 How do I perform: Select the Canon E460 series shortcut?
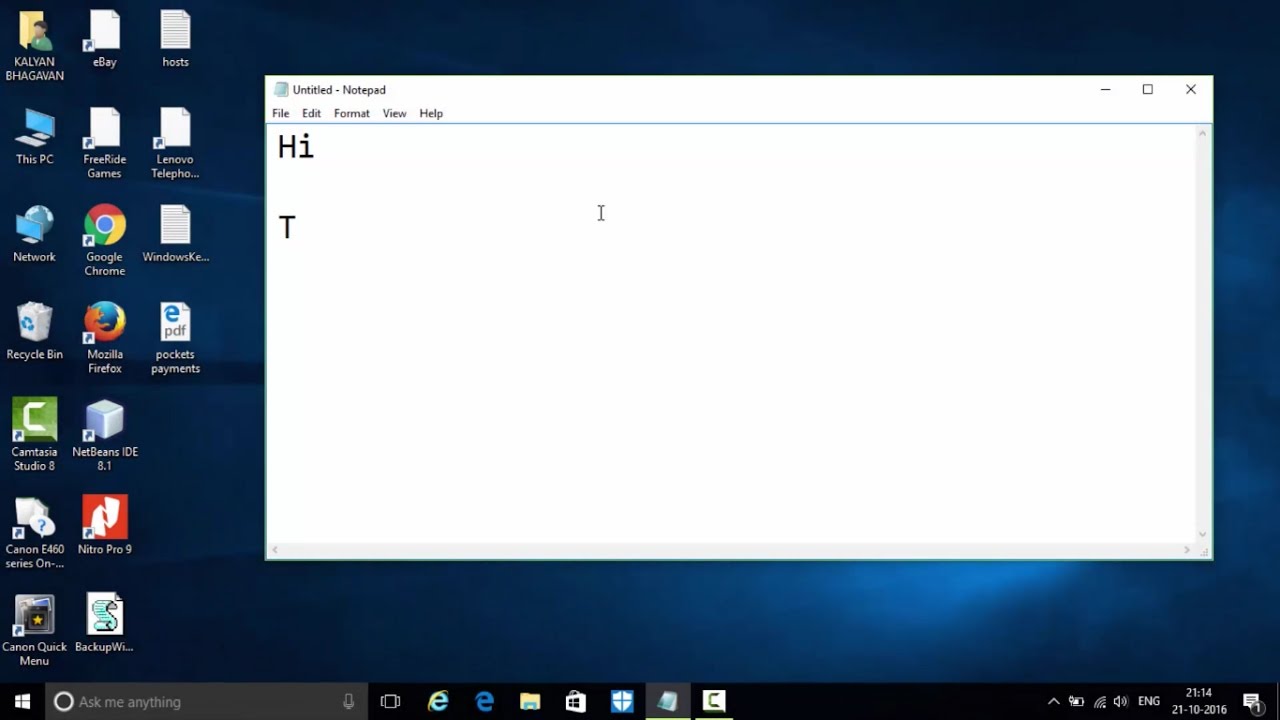pos(35,533)
